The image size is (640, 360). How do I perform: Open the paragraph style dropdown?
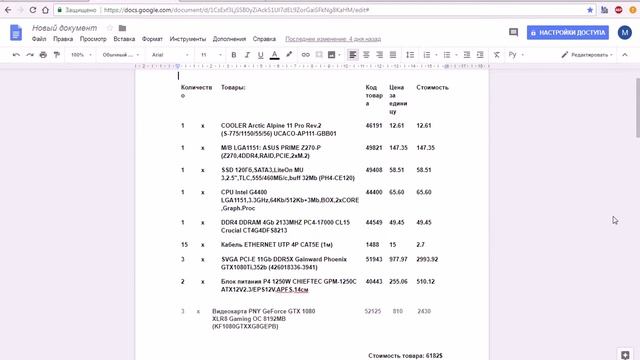click(x=121, y=55)
